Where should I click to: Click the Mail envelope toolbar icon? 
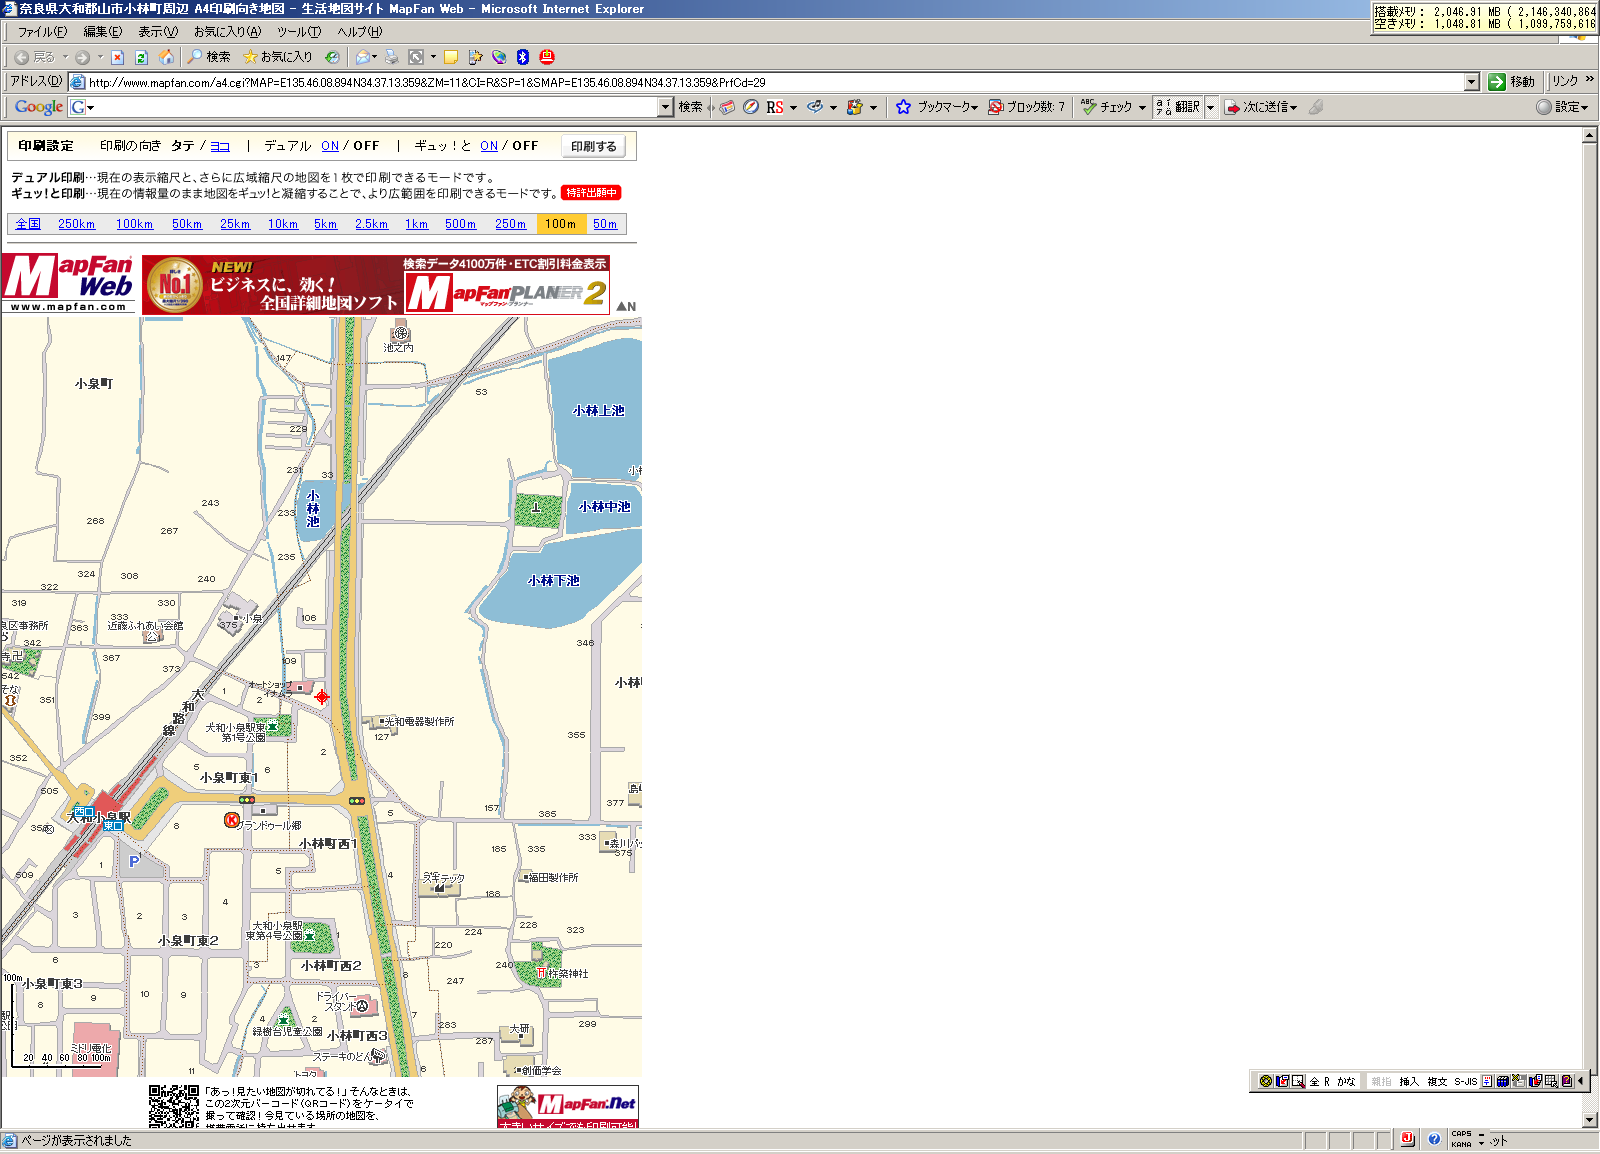(363, 57)
